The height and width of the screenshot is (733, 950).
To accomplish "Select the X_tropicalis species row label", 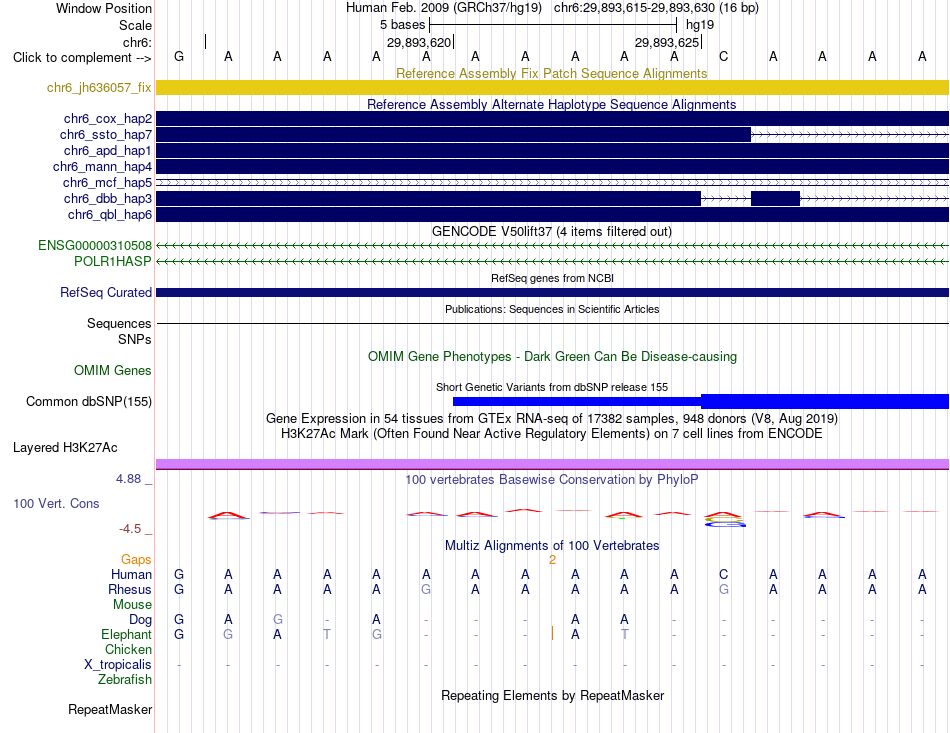I will point(118,665).
